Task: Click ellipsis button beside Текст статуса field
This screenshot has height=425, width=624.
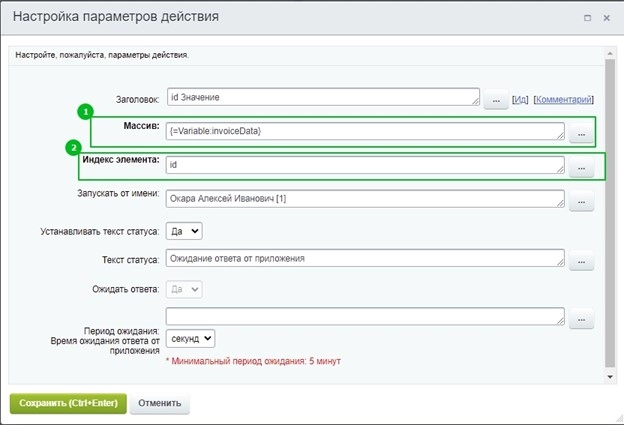Action: pos(581,263)
